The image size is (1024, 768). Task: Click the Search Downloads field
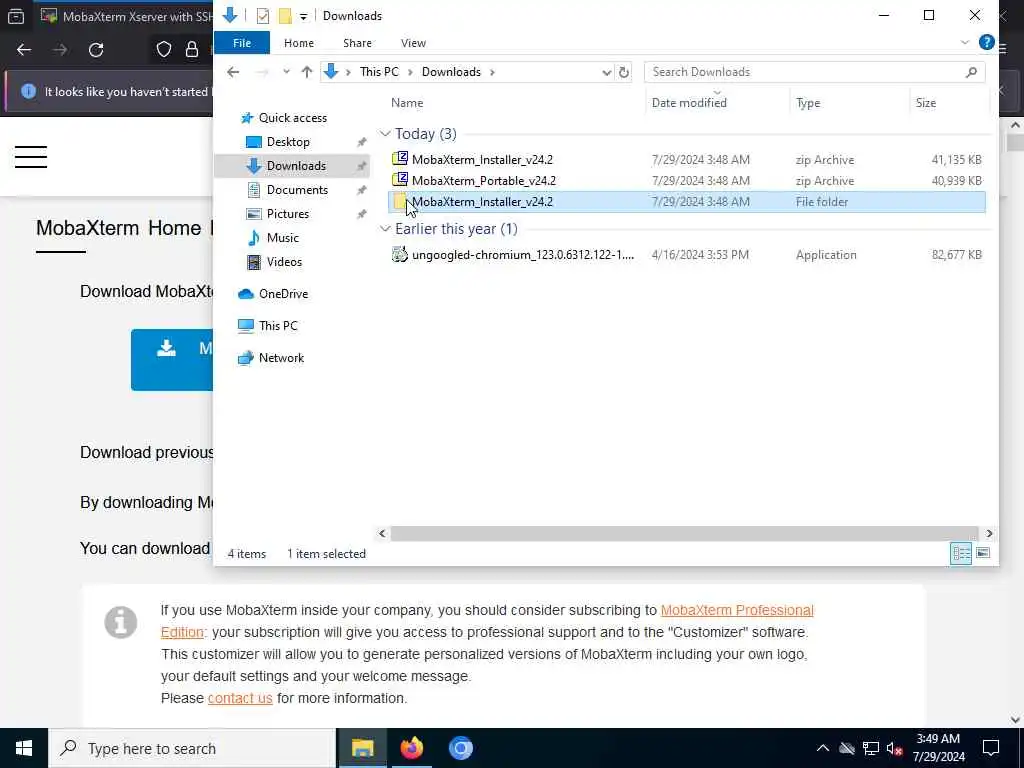(x=814, y=72)
